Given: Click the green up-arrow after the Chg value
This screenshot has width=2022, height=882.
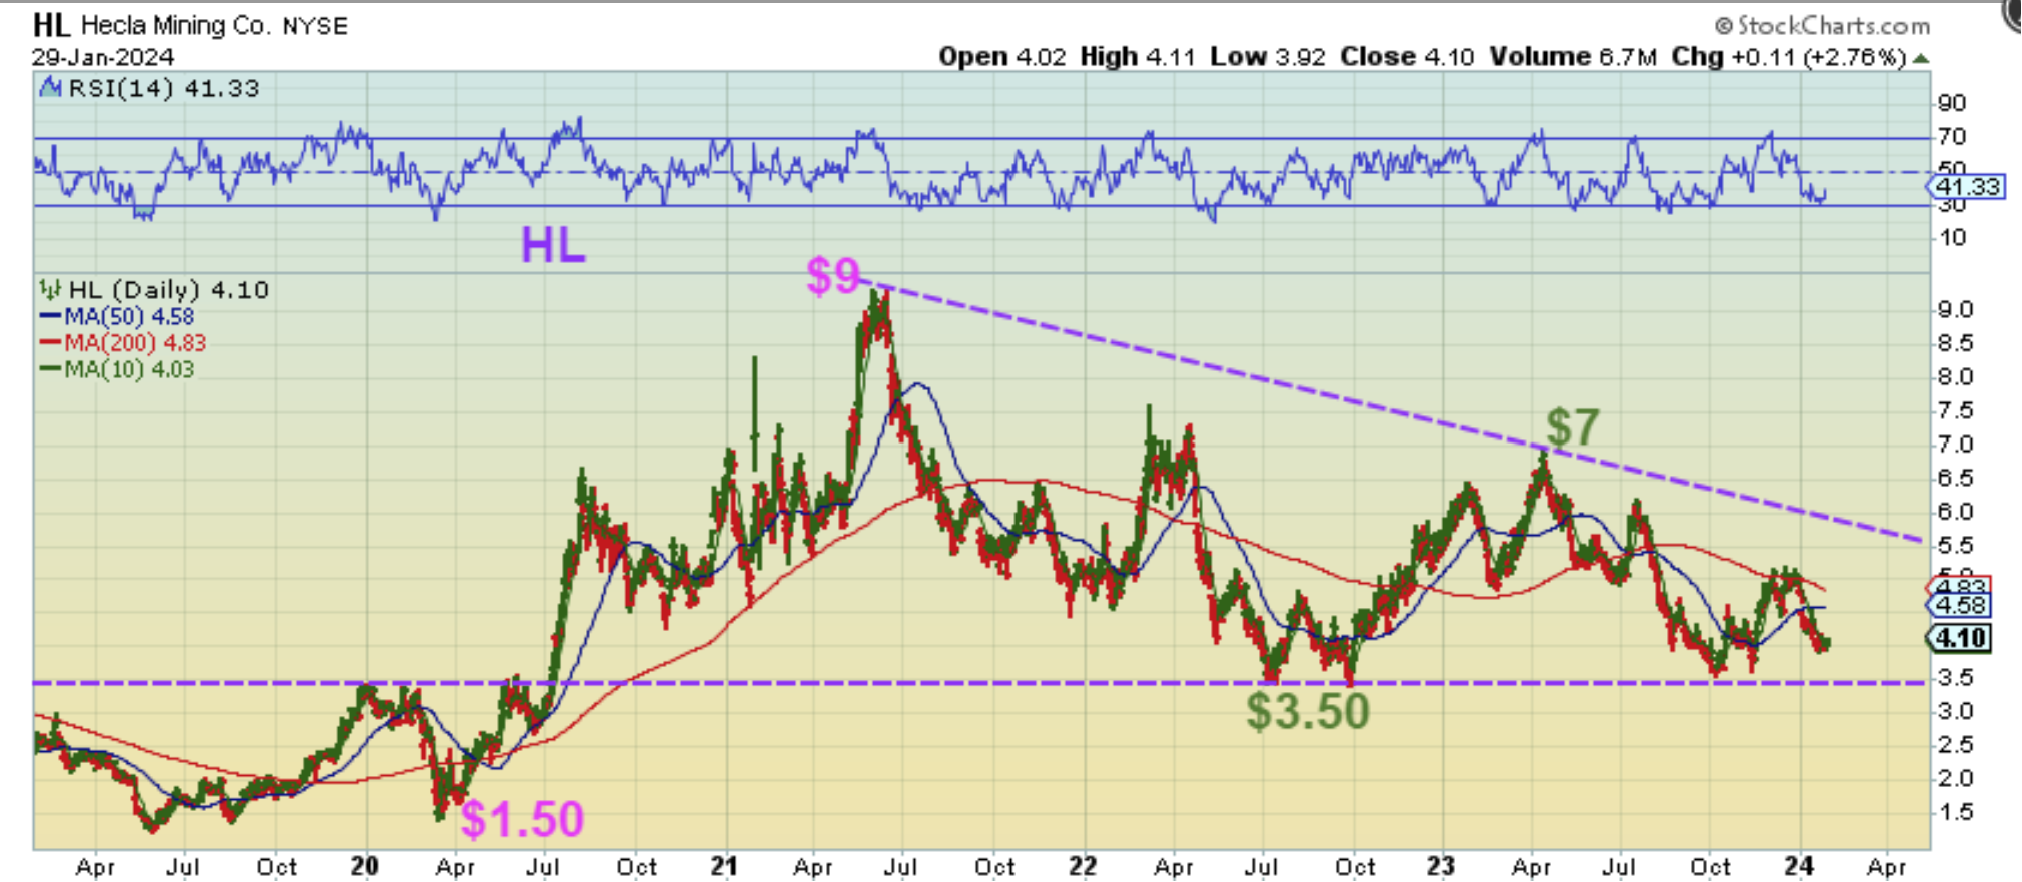Looking at the screenshot, I should tap(1920, 58).
